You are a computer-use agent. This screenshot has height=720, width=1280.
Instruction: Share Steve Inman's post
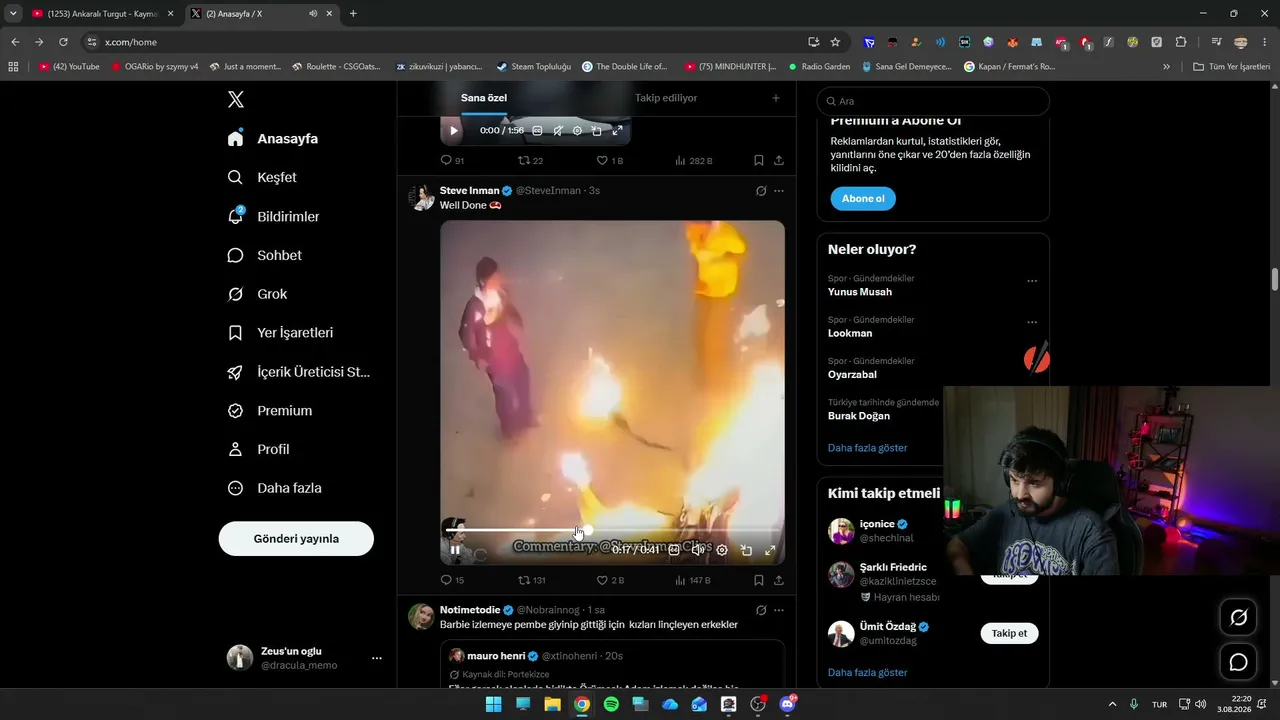[x=779, y=580]
